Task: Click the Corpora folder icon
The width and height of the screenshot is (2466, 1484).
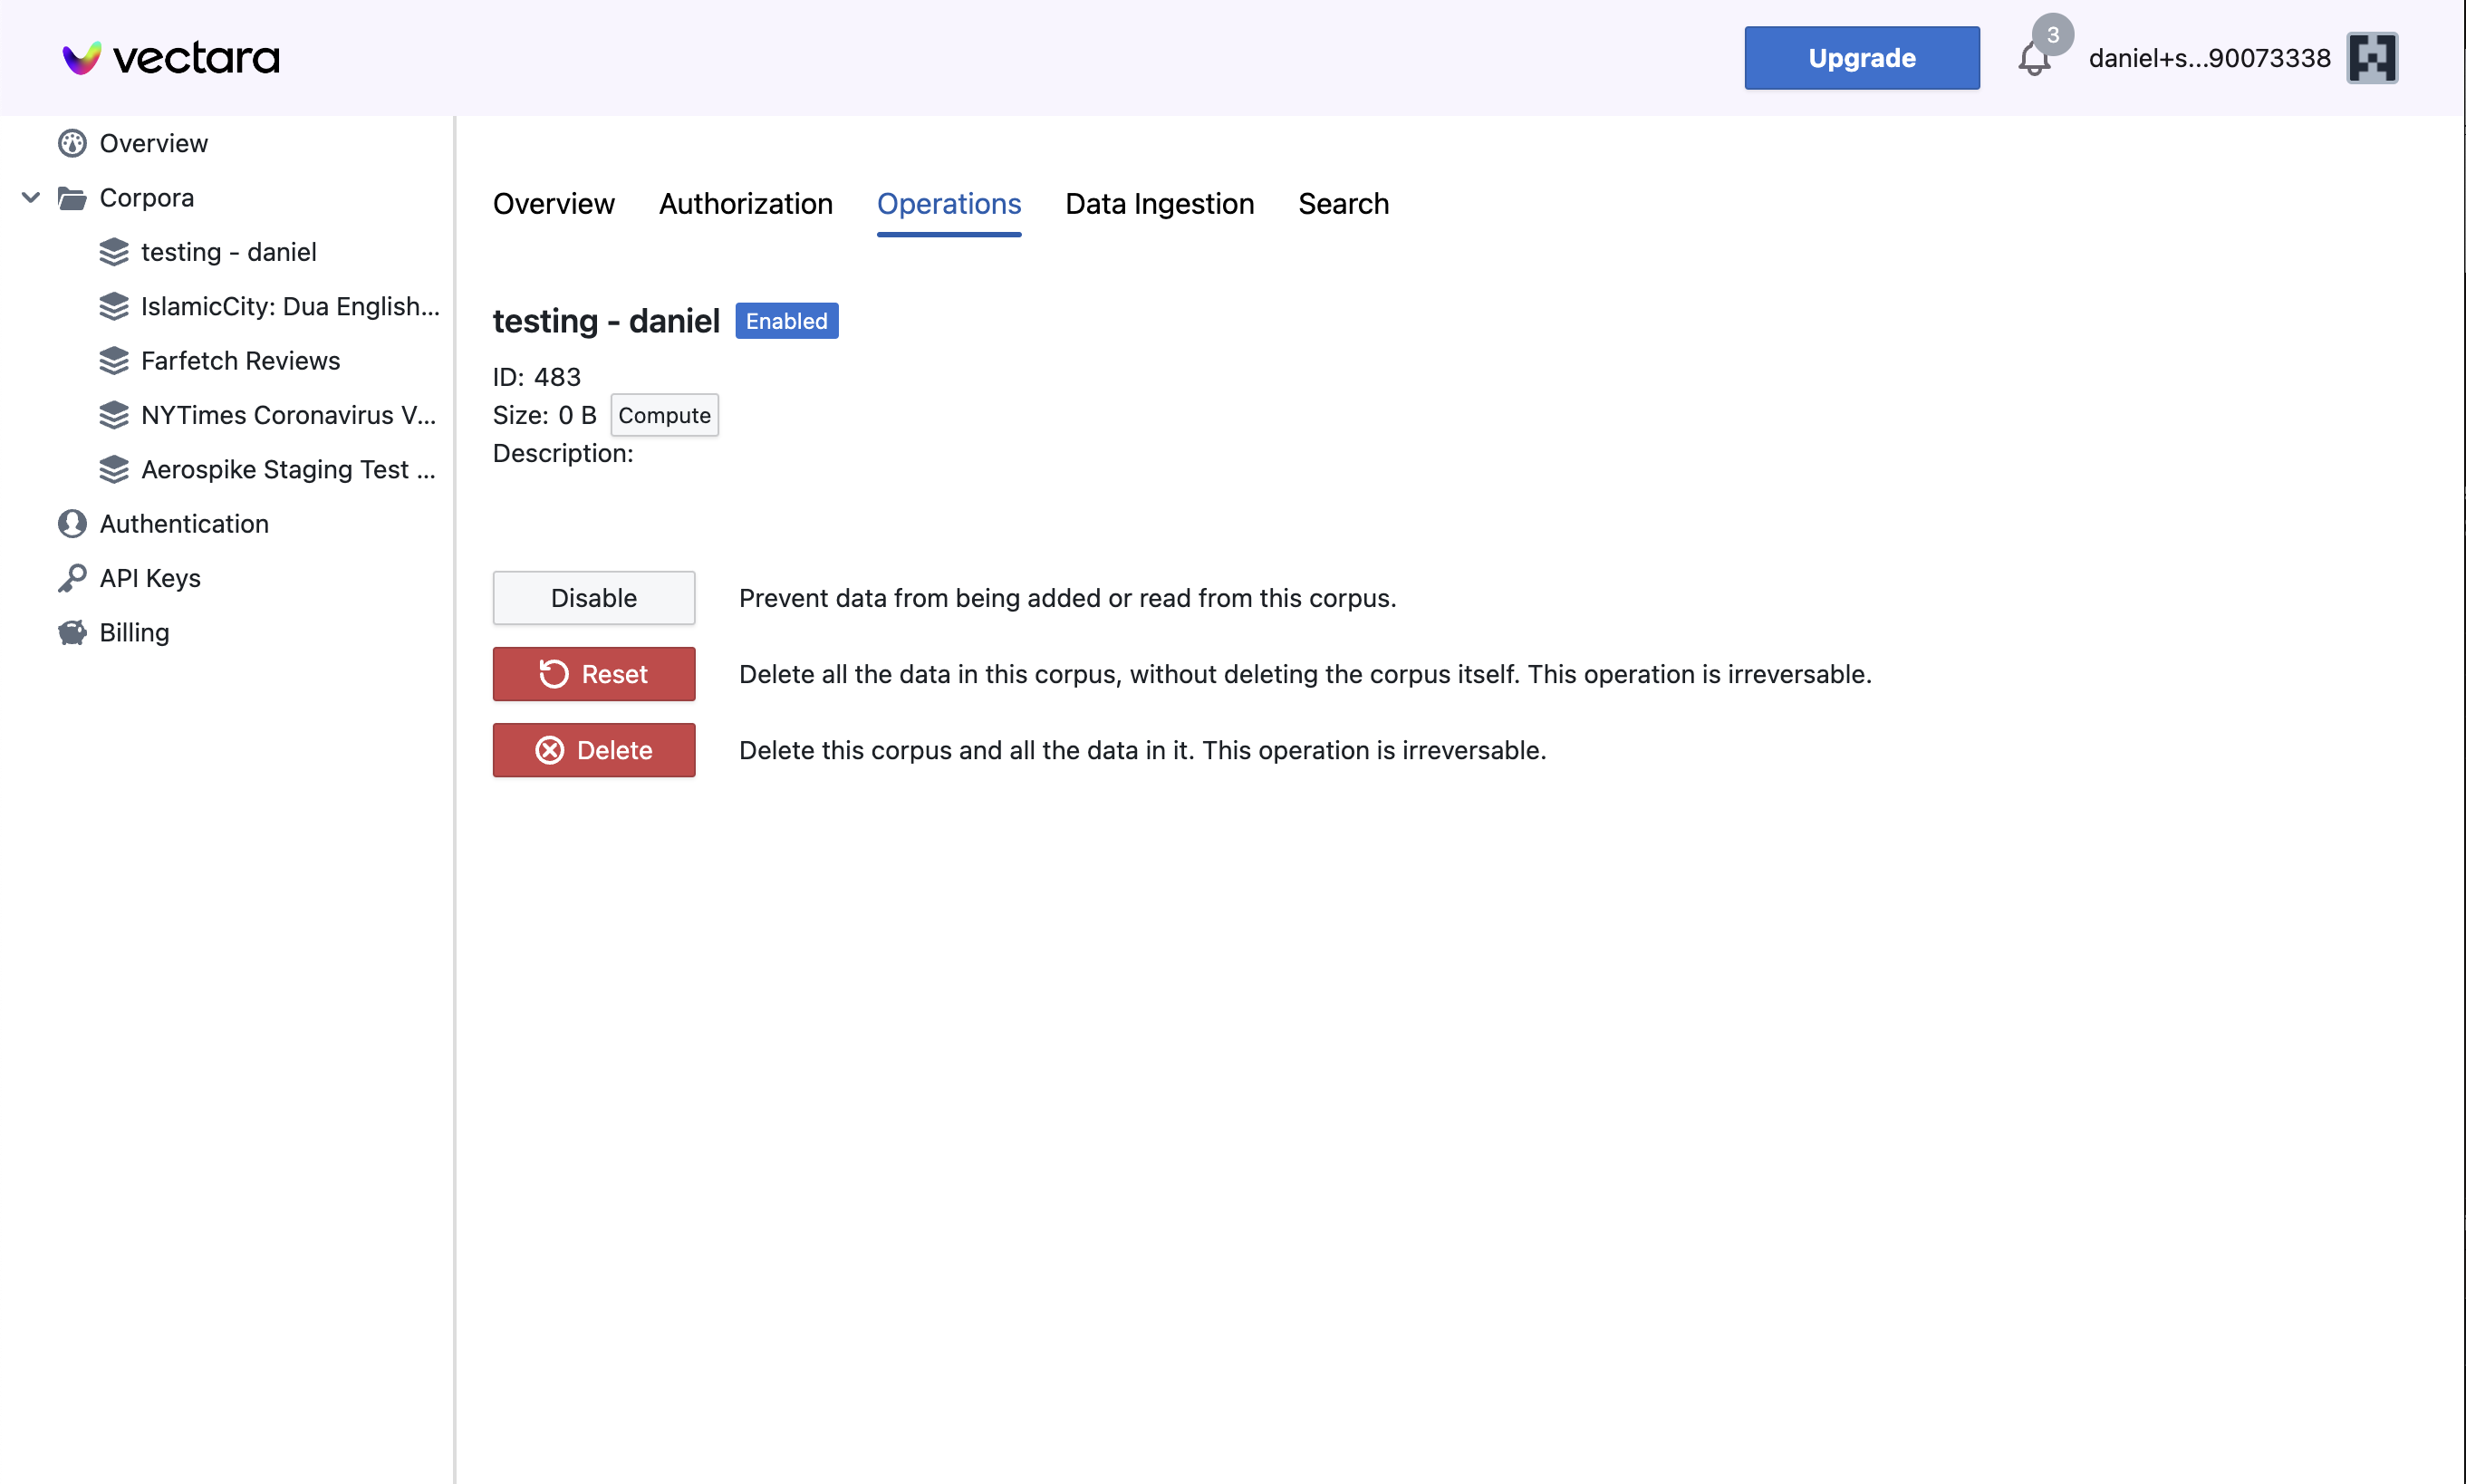Action: click(x=70, y=197)
